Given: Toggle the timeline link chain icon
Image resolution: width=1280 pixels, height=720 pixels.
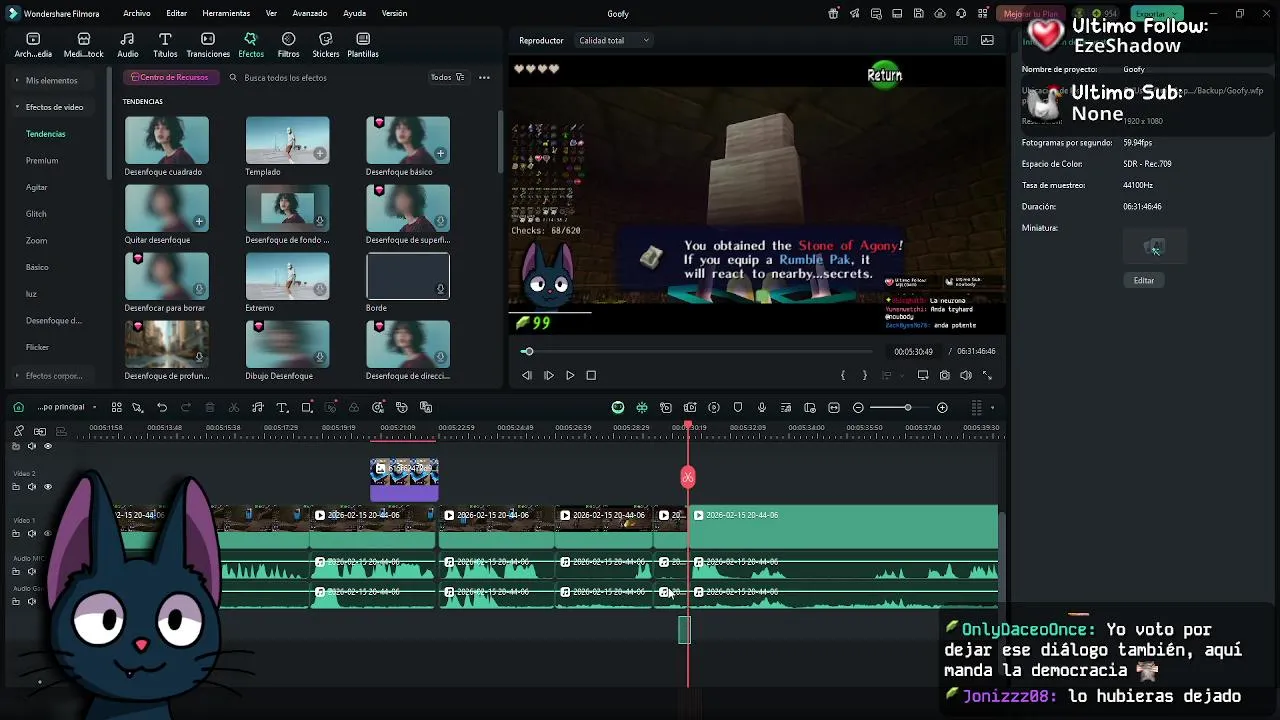Looking at the screenshot, I should click(19, 430).
